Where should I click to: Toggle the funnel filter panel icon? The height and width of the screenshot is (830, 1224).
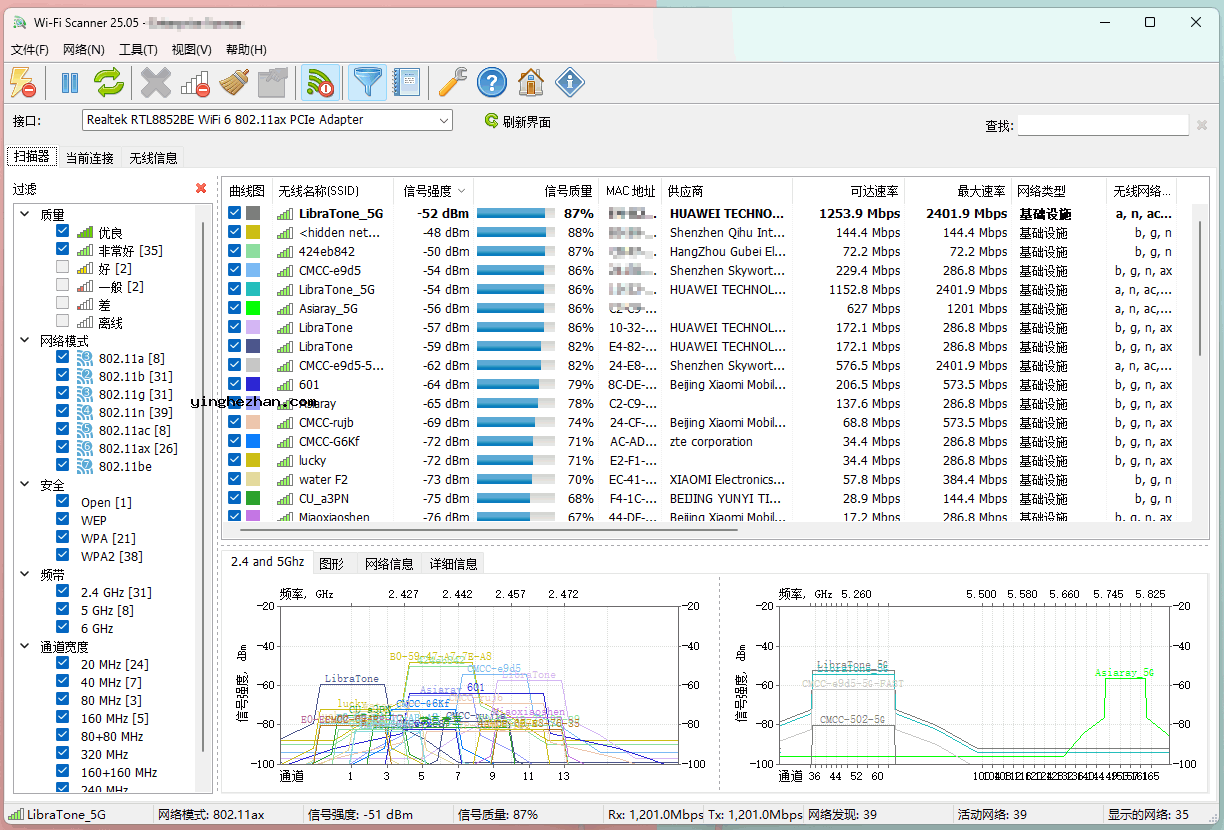click(x=367, y=82)
